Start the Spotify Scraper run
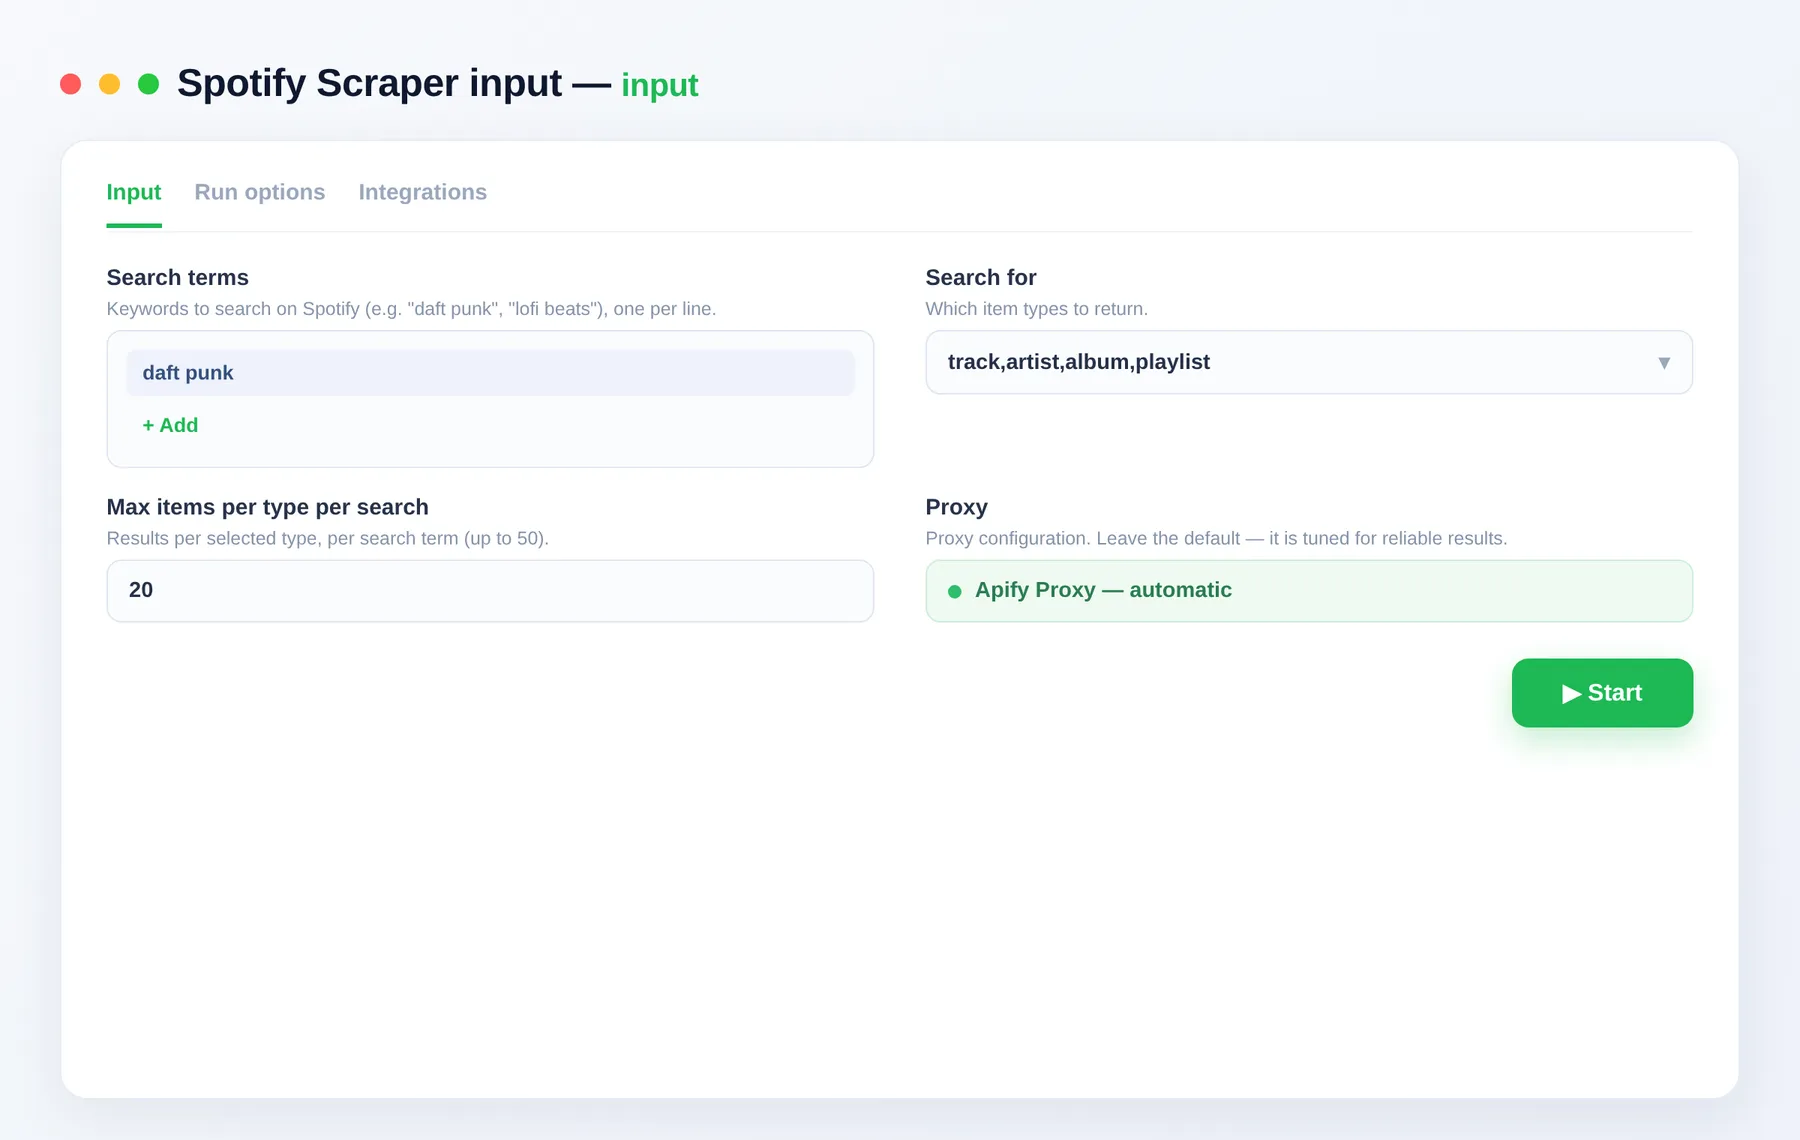 point(1602,693)
